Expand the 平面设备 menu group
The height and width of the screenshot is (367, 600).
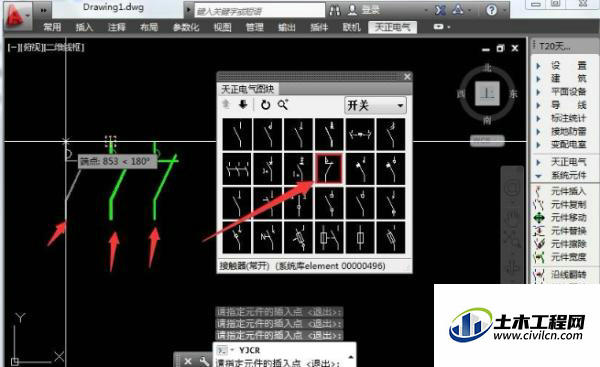point(539,92)
